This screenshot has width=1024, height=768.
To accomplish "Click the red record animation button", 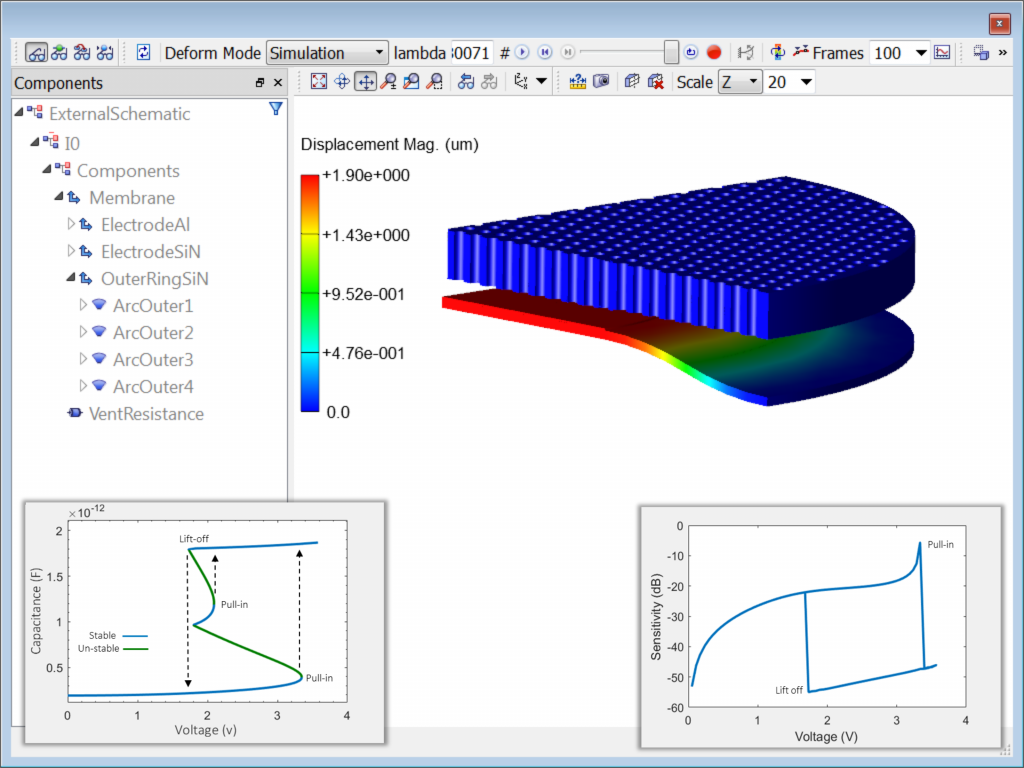I will 714,52.
